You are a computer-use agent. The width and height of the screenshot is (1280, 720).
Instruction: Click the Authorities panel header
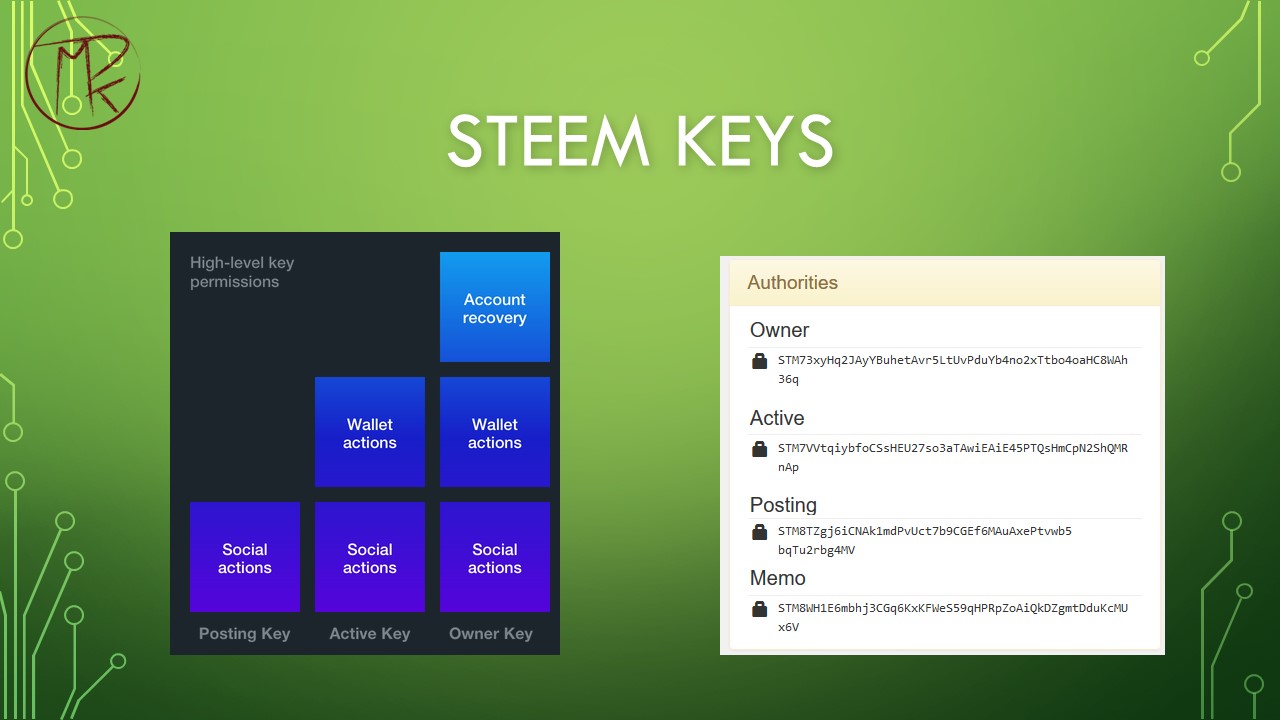pyautogui.click(x=944, y=283)
